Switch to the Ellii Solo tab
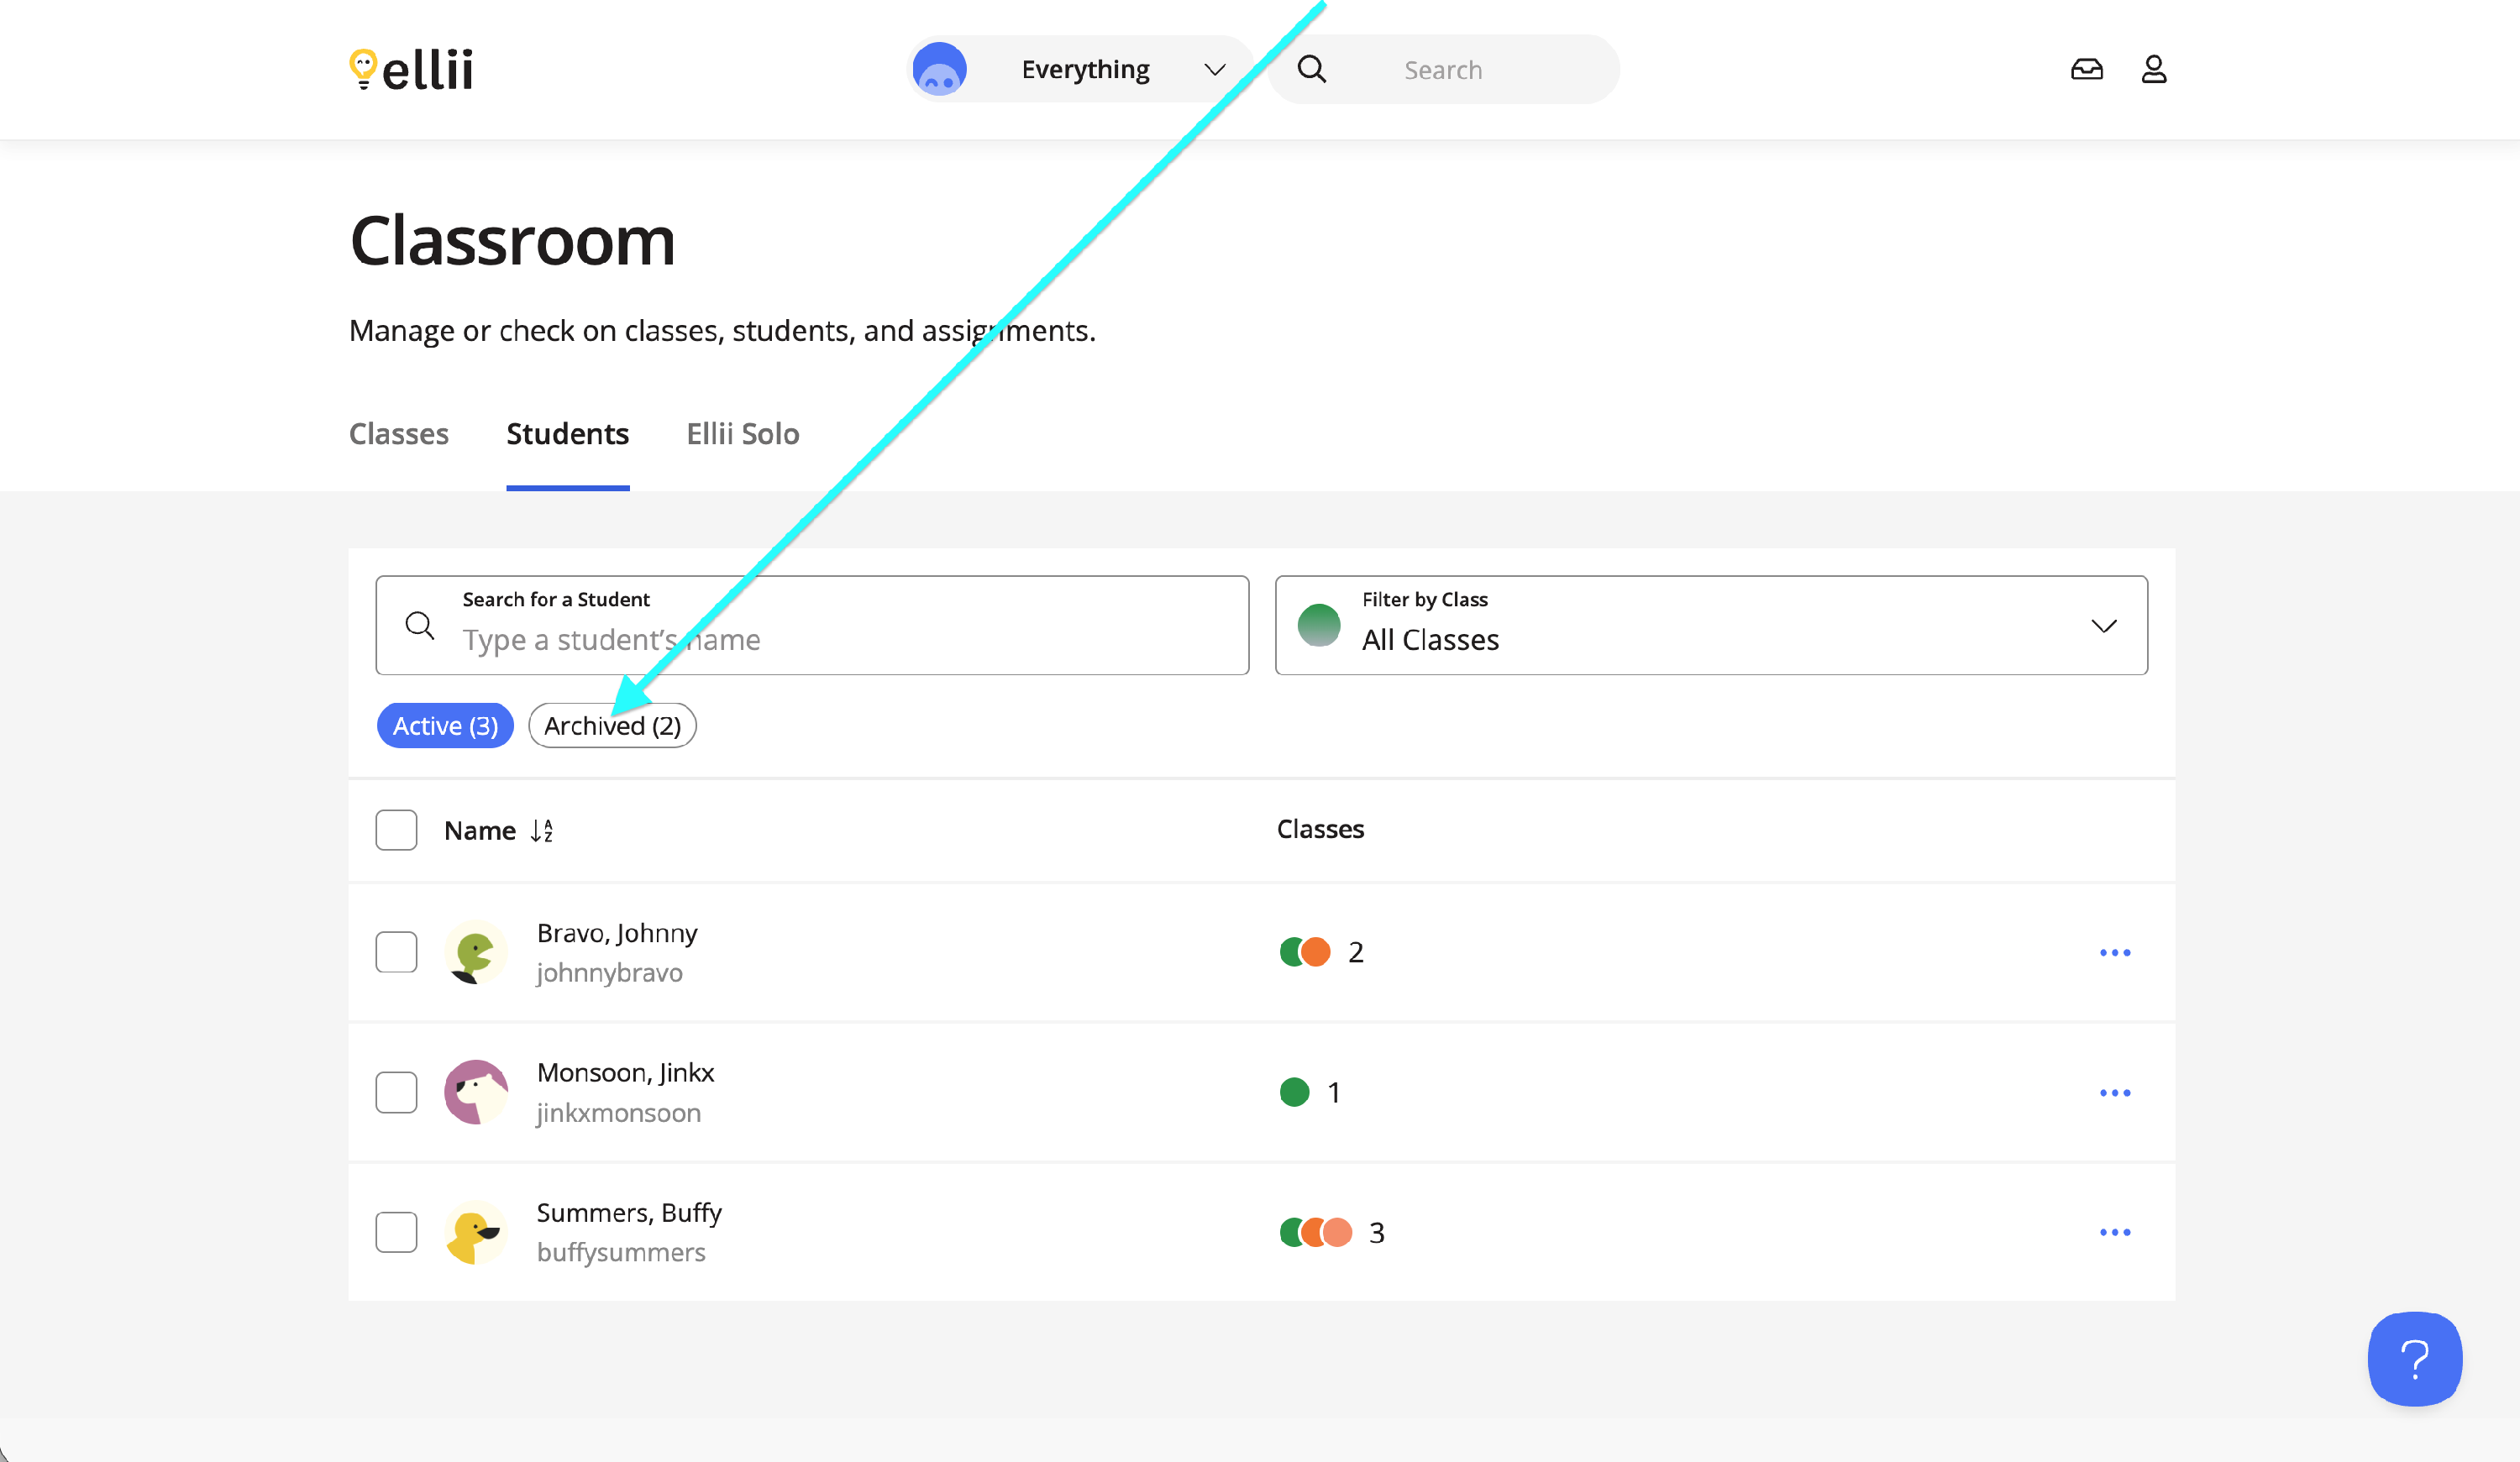 742,434
